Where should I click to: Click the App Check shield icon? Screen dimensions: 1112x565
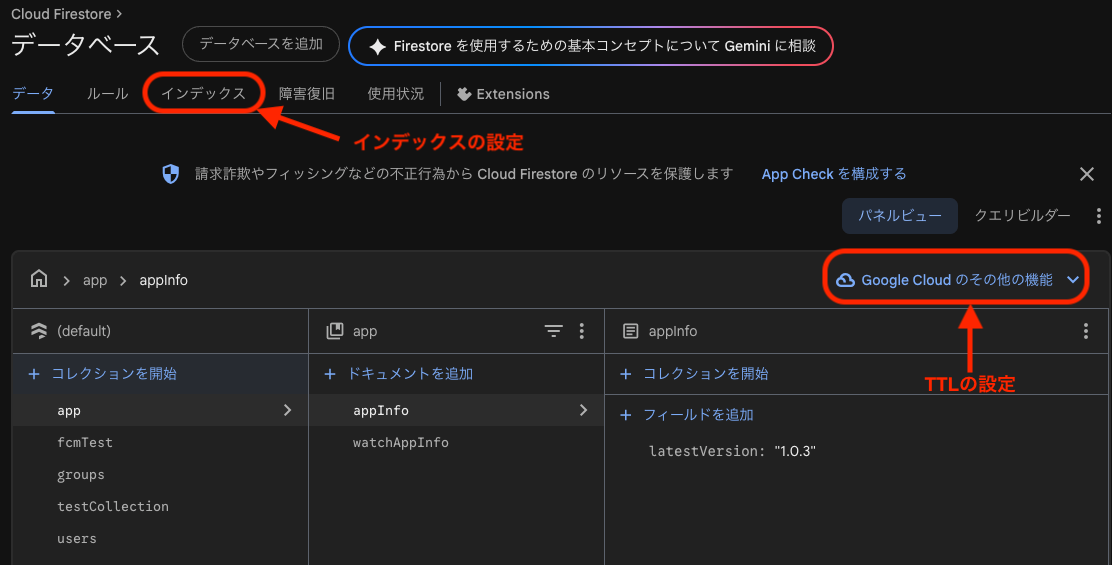171,174
